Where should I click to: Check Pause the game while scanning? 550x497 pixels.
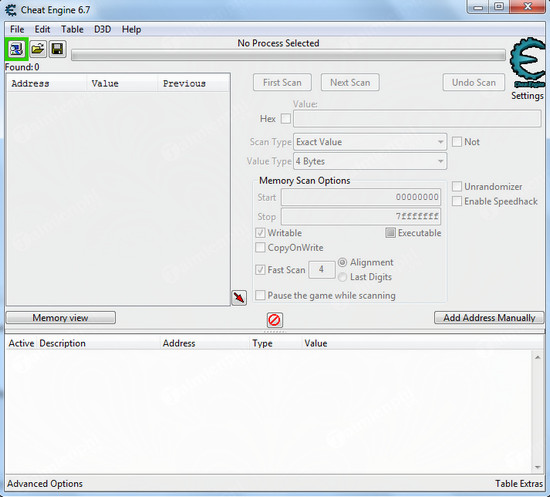point(260,295)
